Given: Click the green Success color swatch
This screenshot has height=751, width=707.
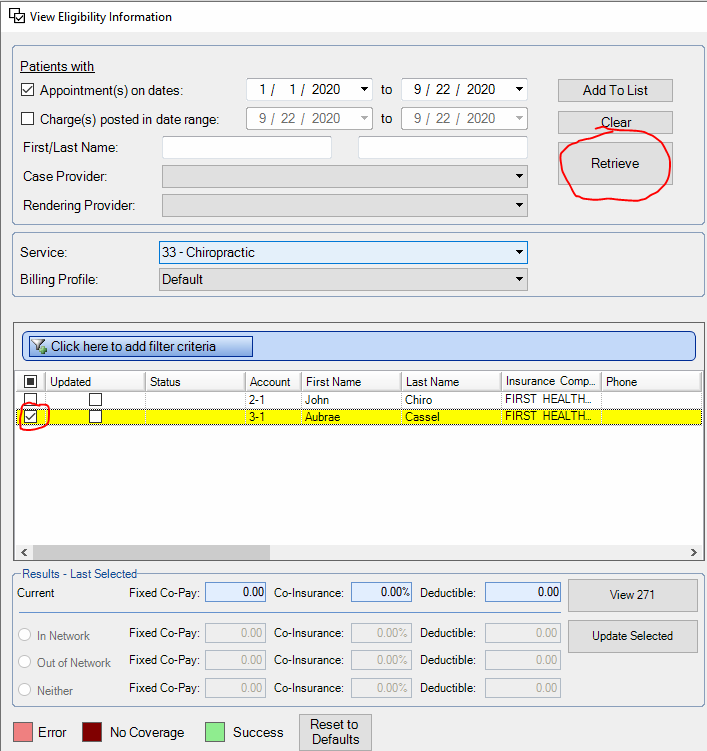Looking at the screenshot, I should 215,732.
